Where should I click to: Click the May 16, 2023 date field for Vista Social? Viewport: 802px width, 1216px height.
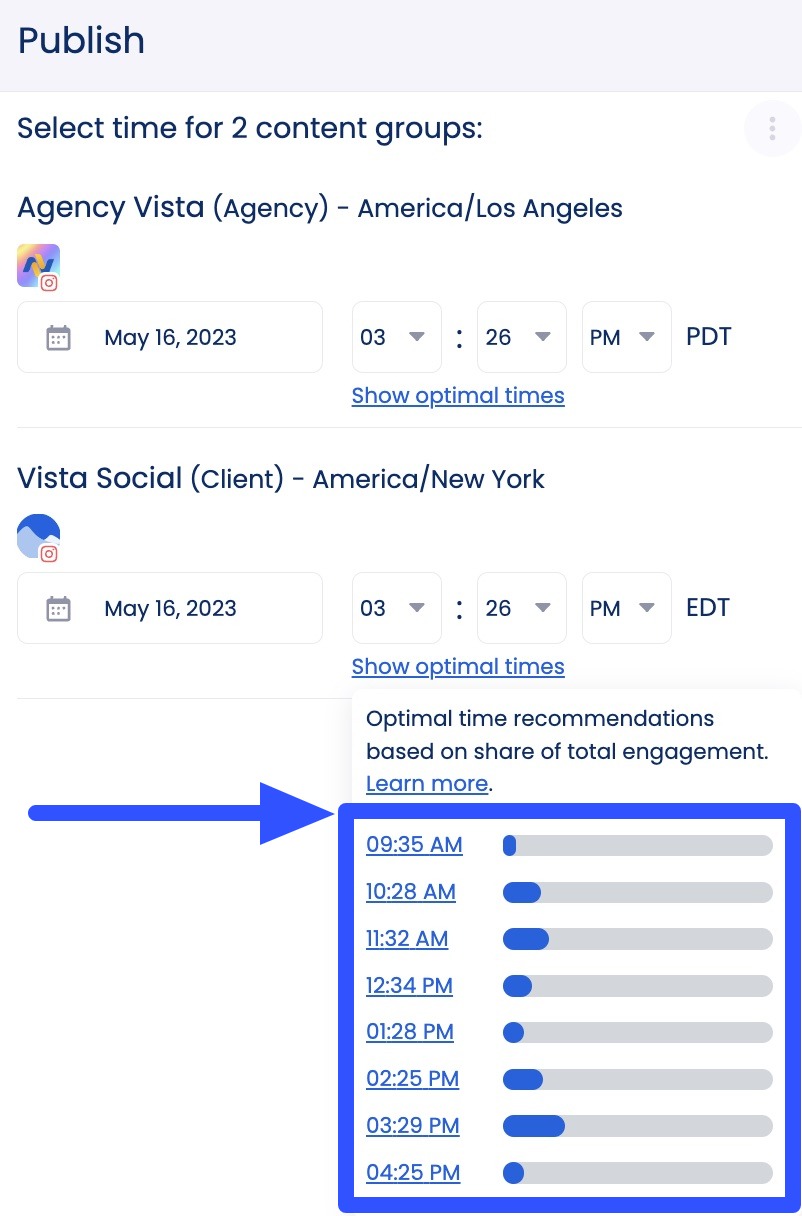tap(170, 608)
